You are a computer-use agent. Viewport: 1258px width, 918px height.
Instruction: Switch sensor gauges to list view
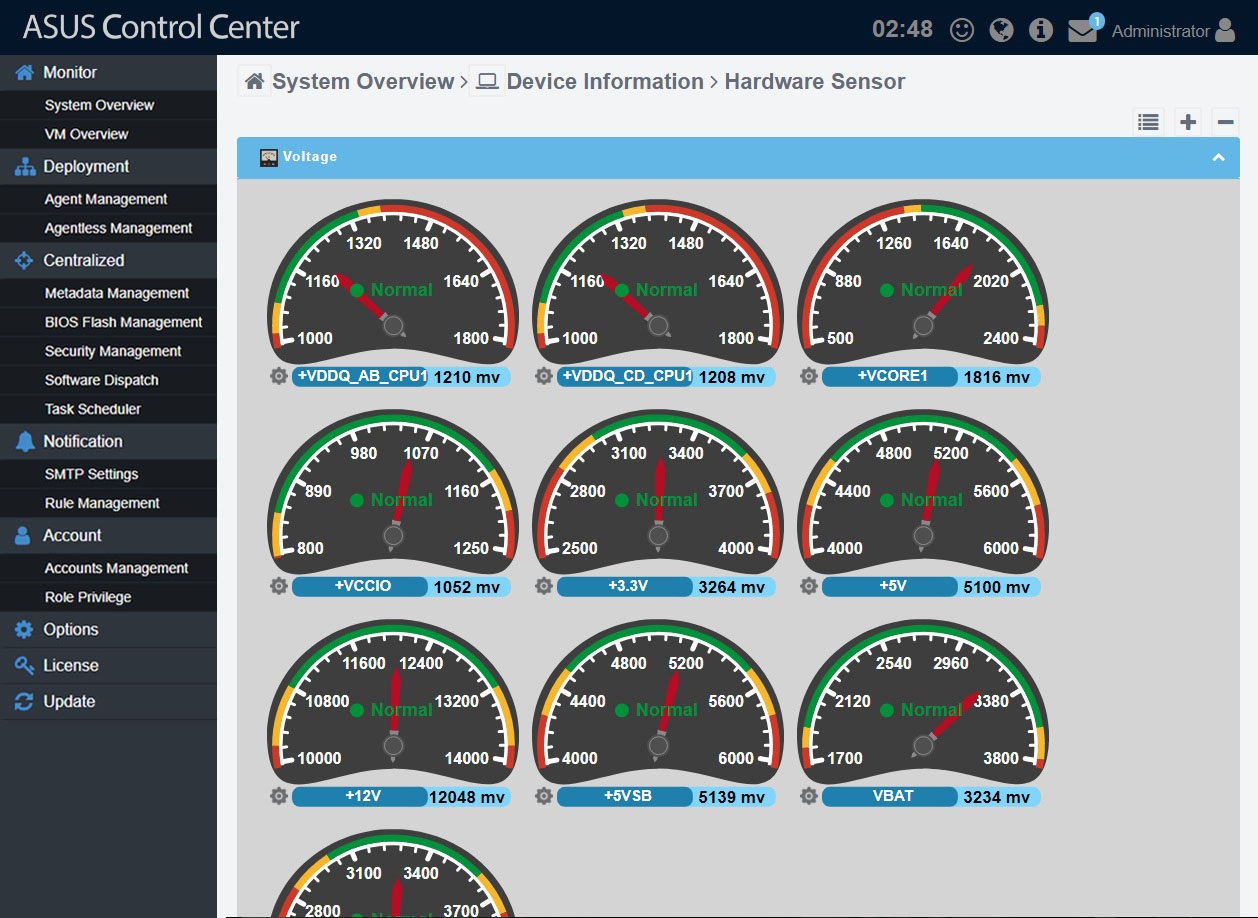[1148, 121]
